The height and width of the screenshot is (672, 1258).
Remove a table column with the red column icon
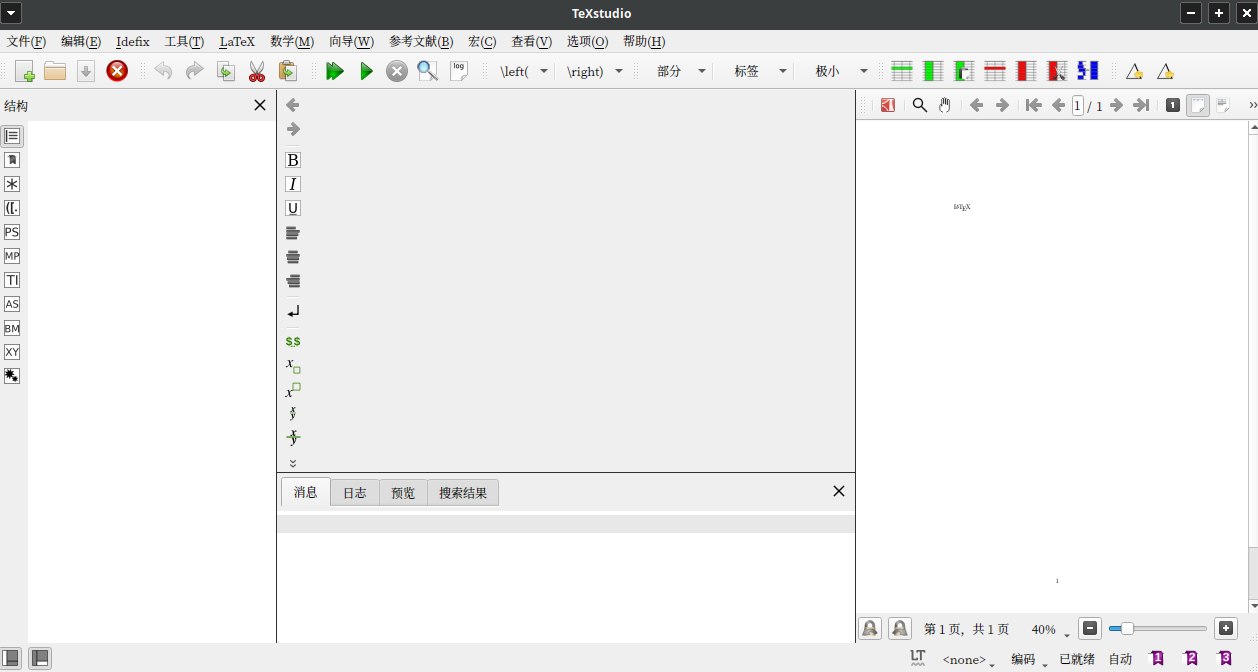(x=1025, y=70)
